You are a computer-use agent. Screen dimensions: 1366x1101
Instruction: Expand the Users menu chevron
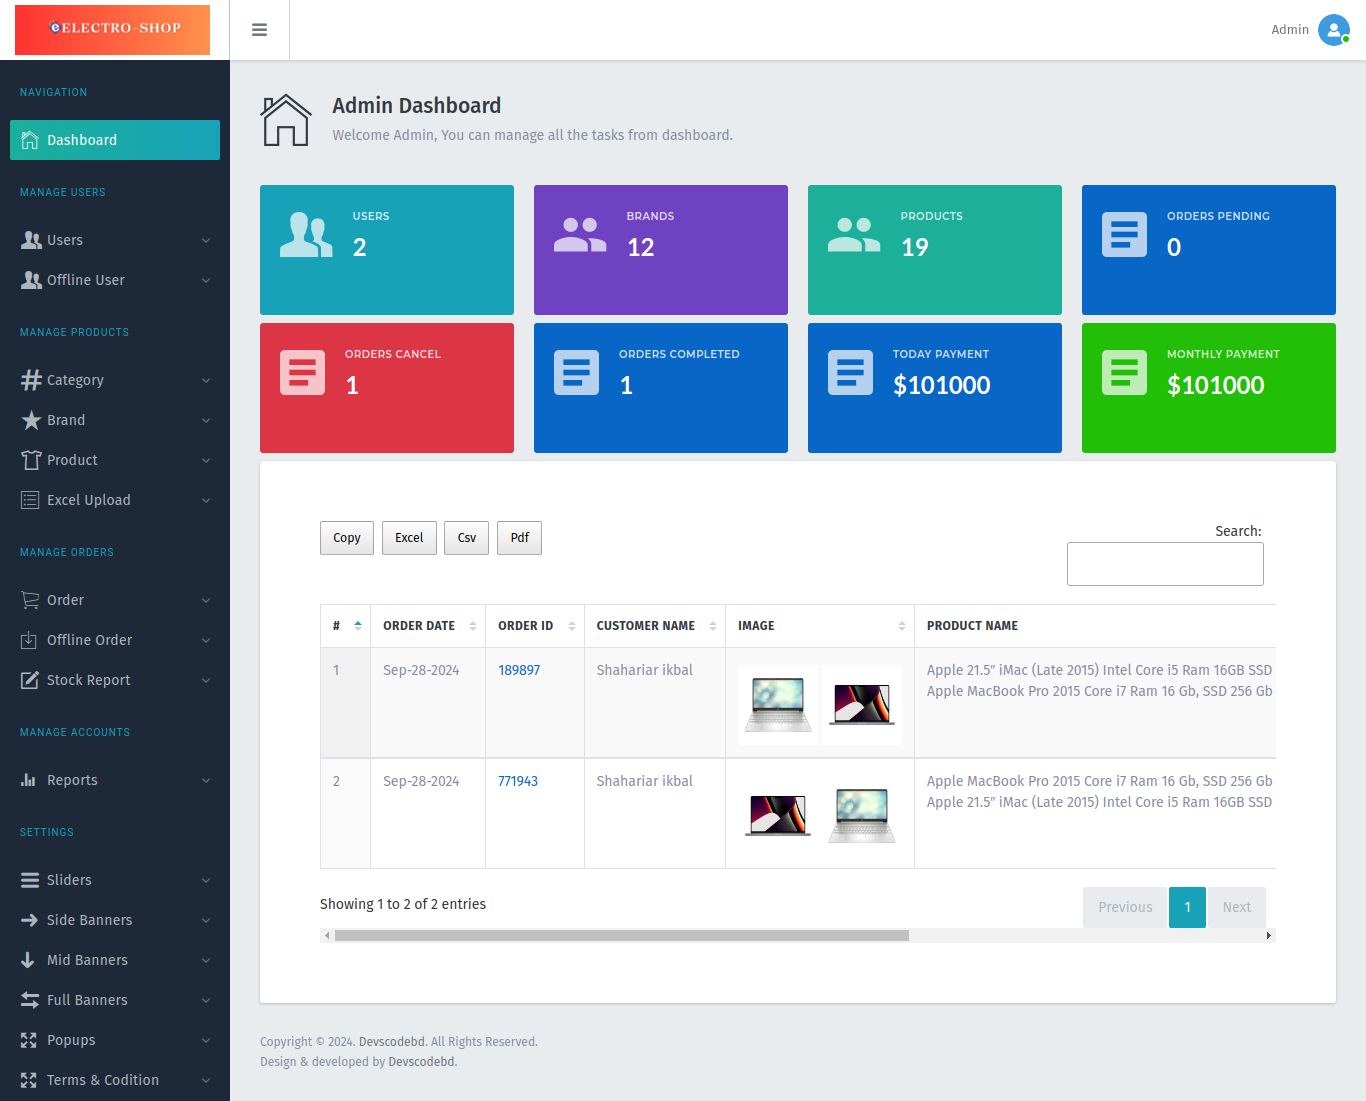pyautogui.click(x=206, y=240)
